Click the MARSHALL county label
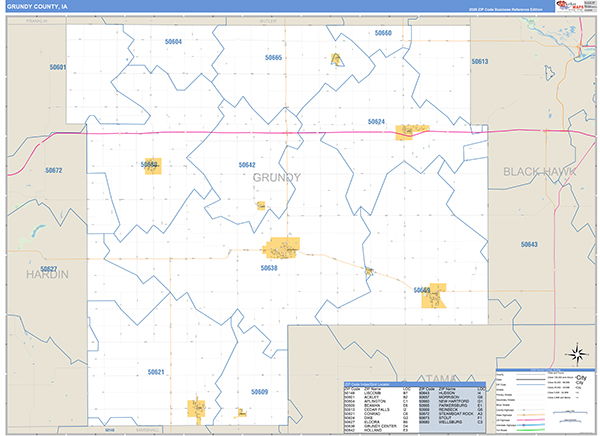 pos(148,430)
